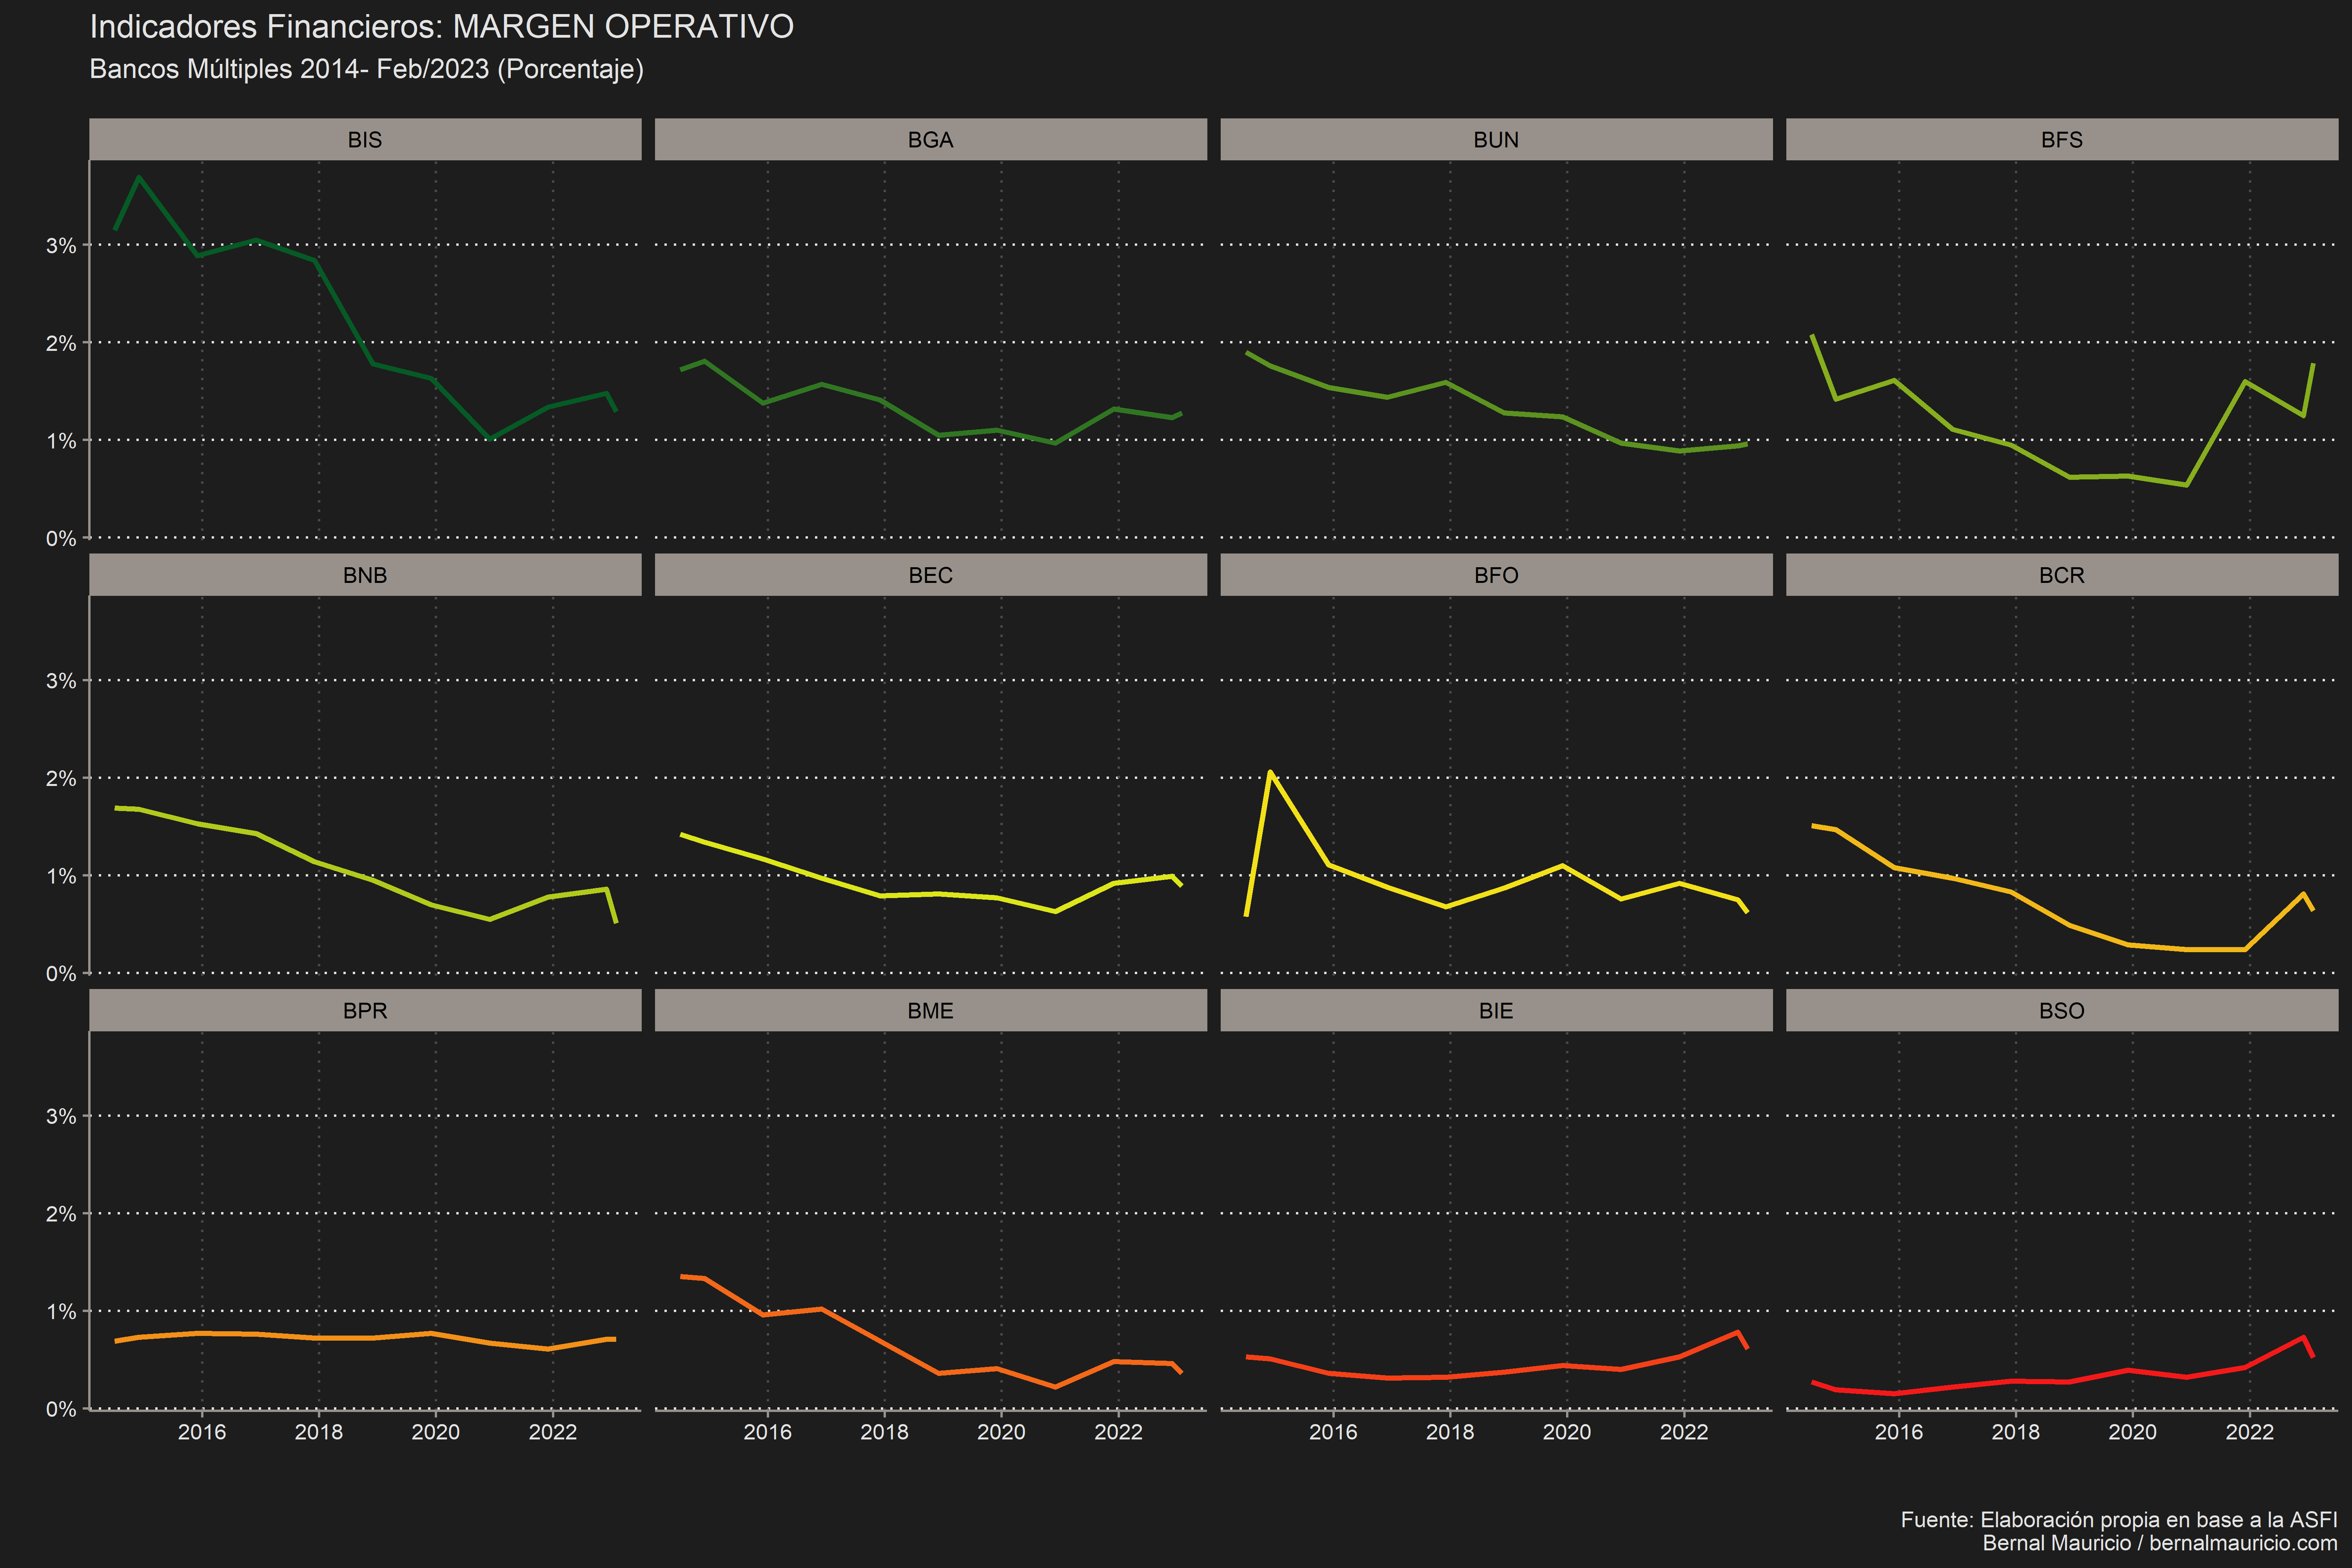Click the 0% y-axis label in BPR row

point(61,1409)
